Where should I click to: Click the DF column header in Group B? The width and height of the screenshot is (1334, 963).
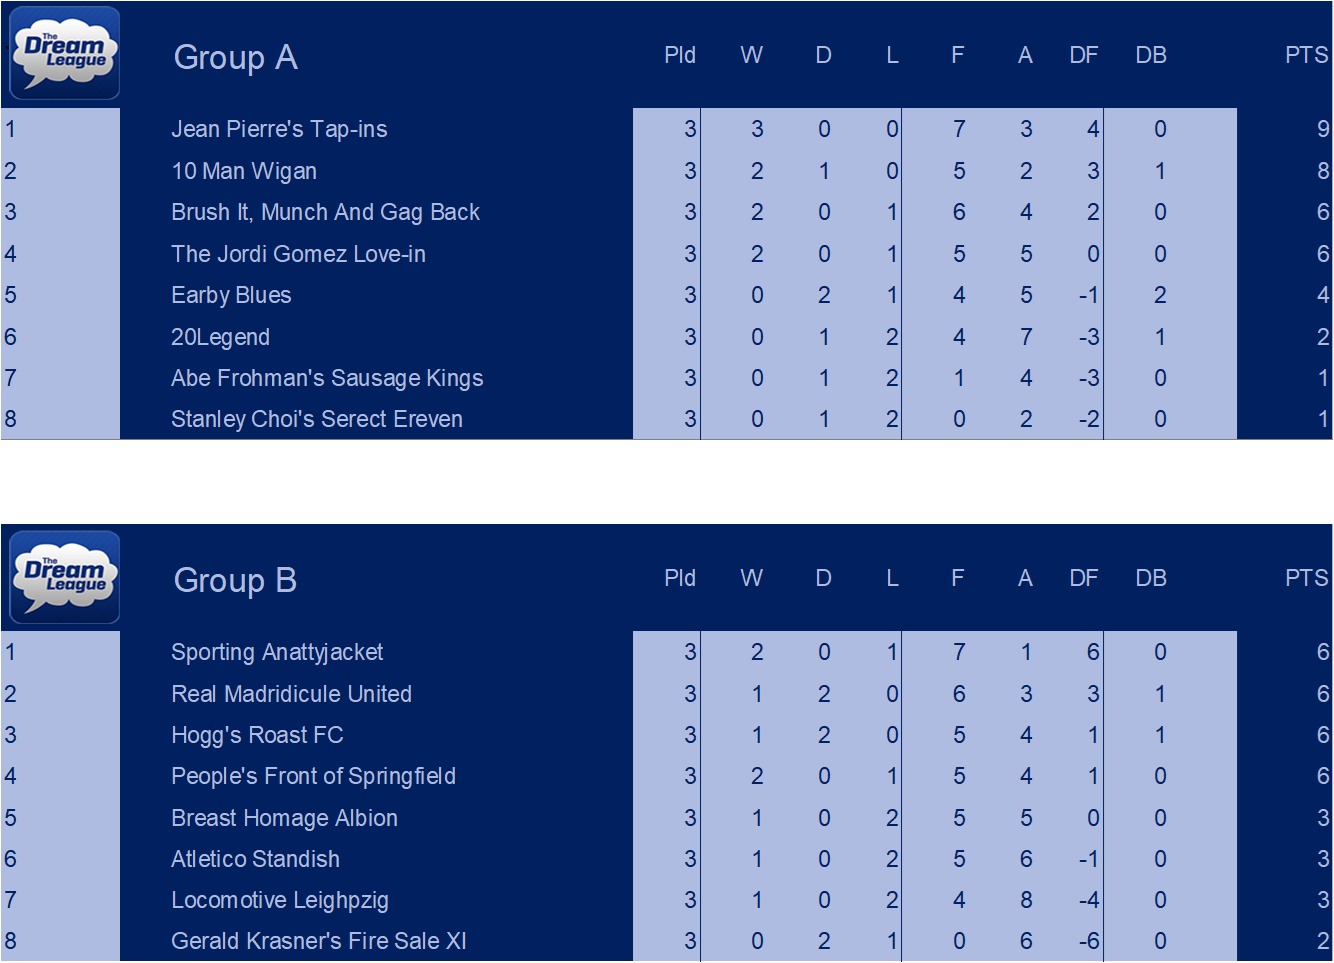1084,578
